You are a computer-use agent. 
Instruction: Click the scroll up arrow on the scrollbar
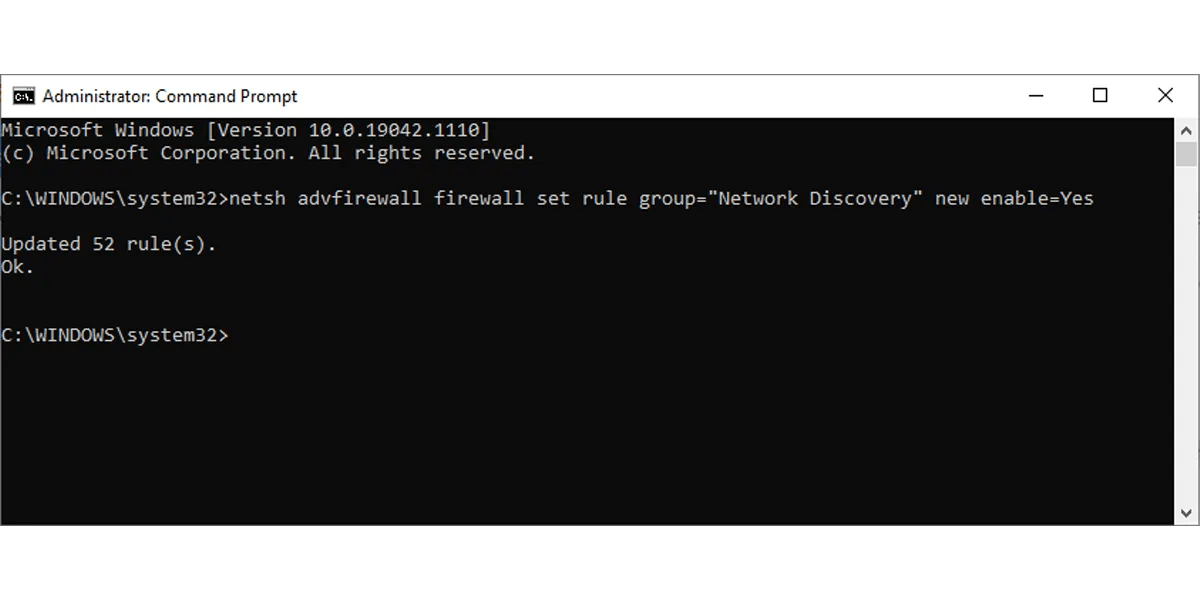(1186, 130)
